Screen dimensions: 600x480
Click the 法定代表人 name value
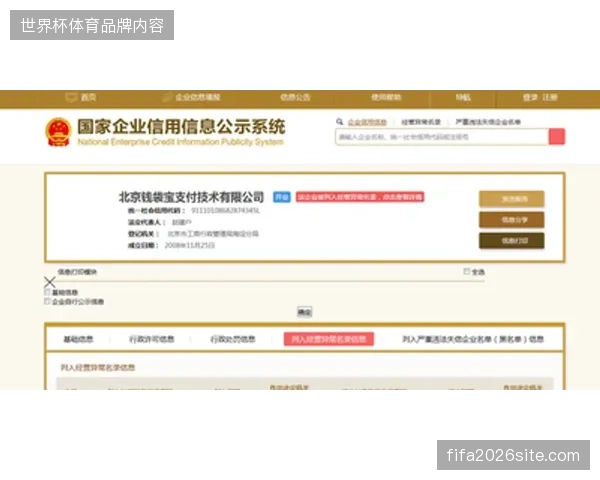tap(182, 222)
